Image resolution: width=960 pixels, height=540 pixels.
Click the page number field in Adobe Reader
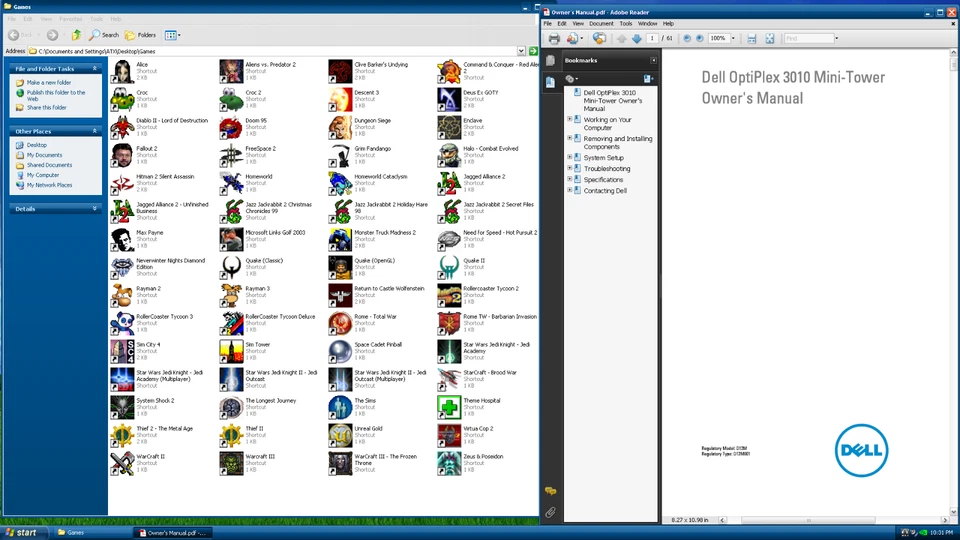[x=652, y=39]
